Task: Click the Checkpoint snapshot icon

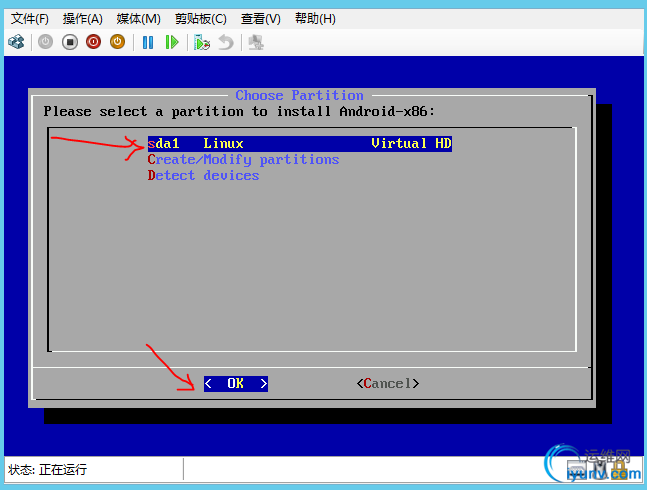Action: pyautogui.click(x=202, y=42)
